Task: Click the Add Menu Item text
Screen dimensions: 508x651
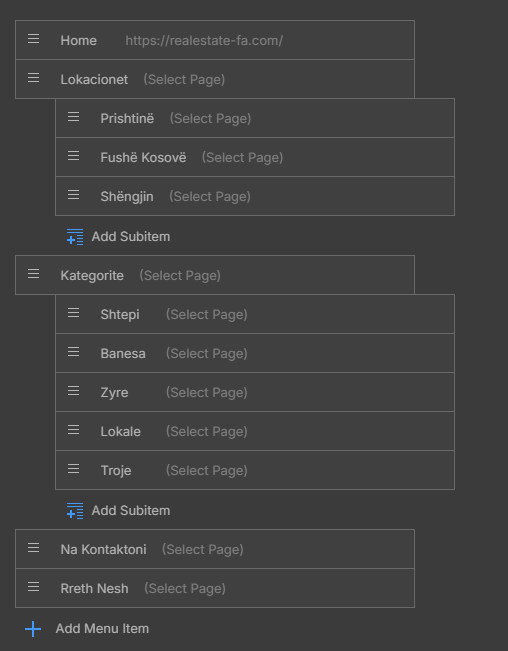Action: click(102, 629)
